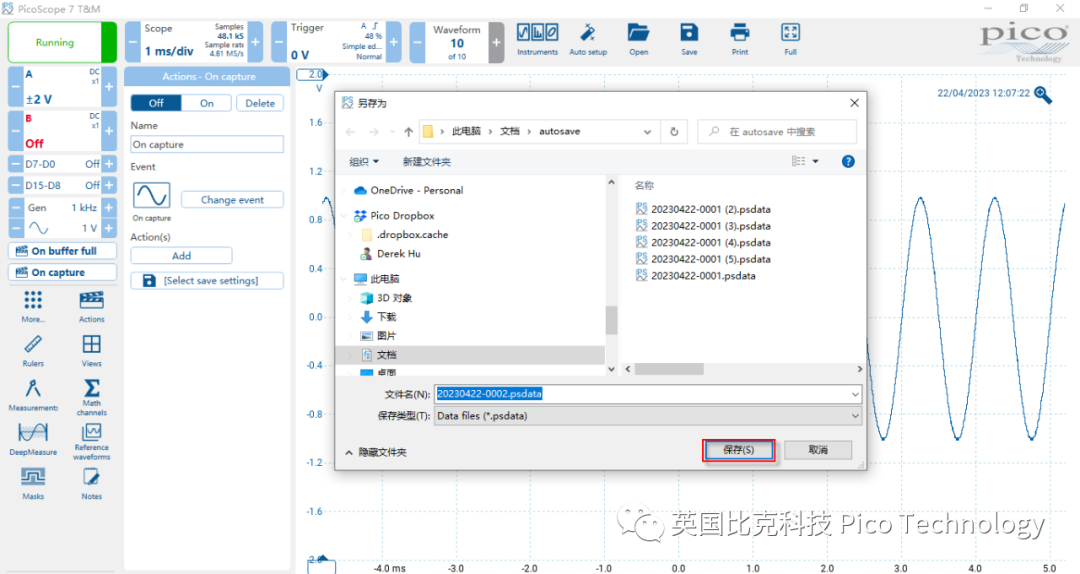Open the Notes tool
Viewport: 1080px width, 574px height.
tap(92, 477)
